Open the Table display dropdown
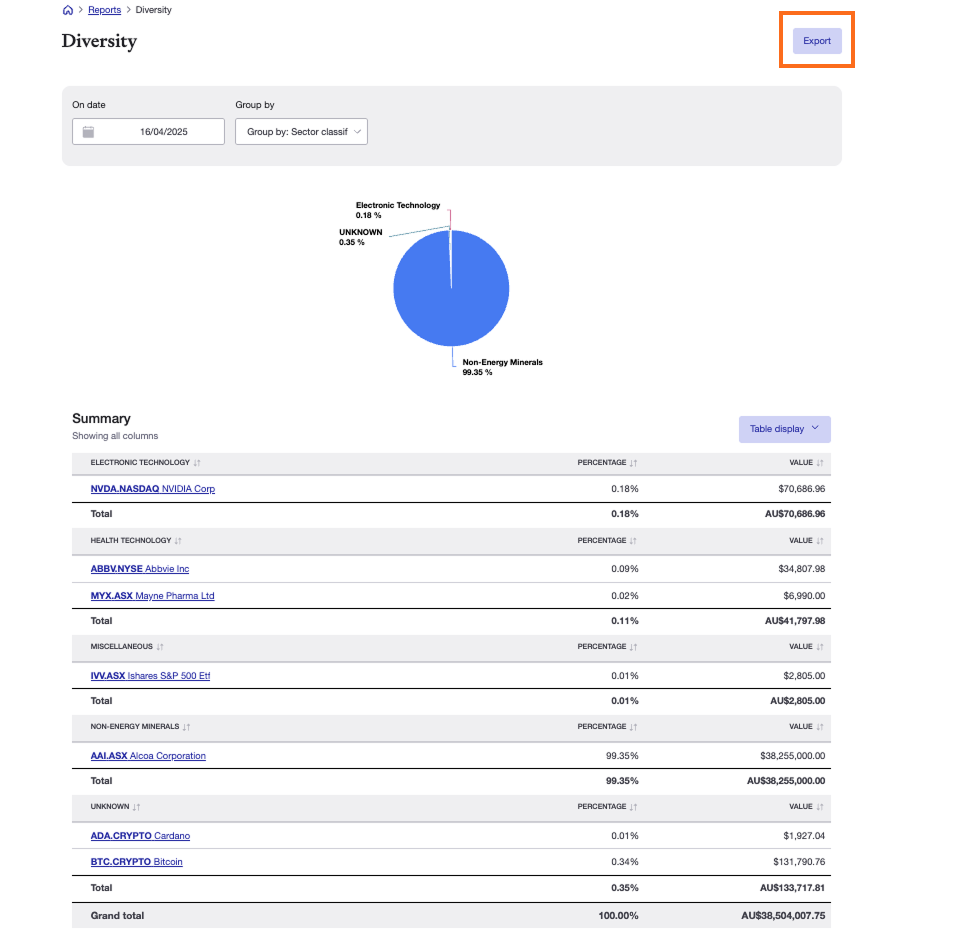Image resolution: width=965 pixels, height=942 pixels. pyautogui.click(x=784, y=428)
